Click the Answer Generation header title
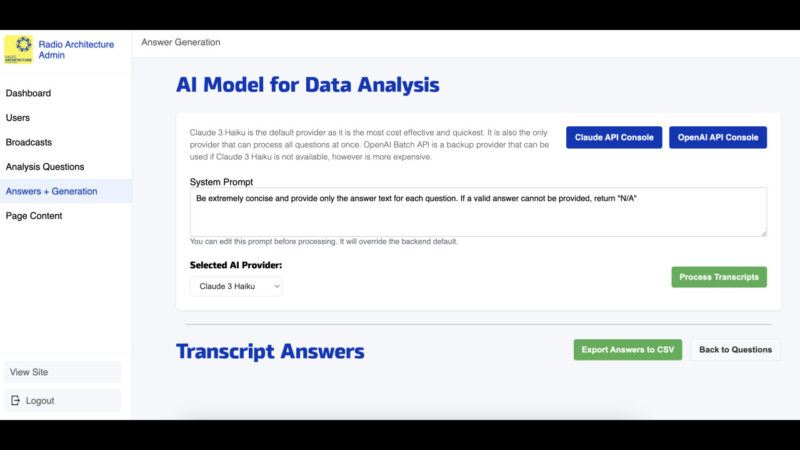The image size is (800, 450). tap(181, 42)
